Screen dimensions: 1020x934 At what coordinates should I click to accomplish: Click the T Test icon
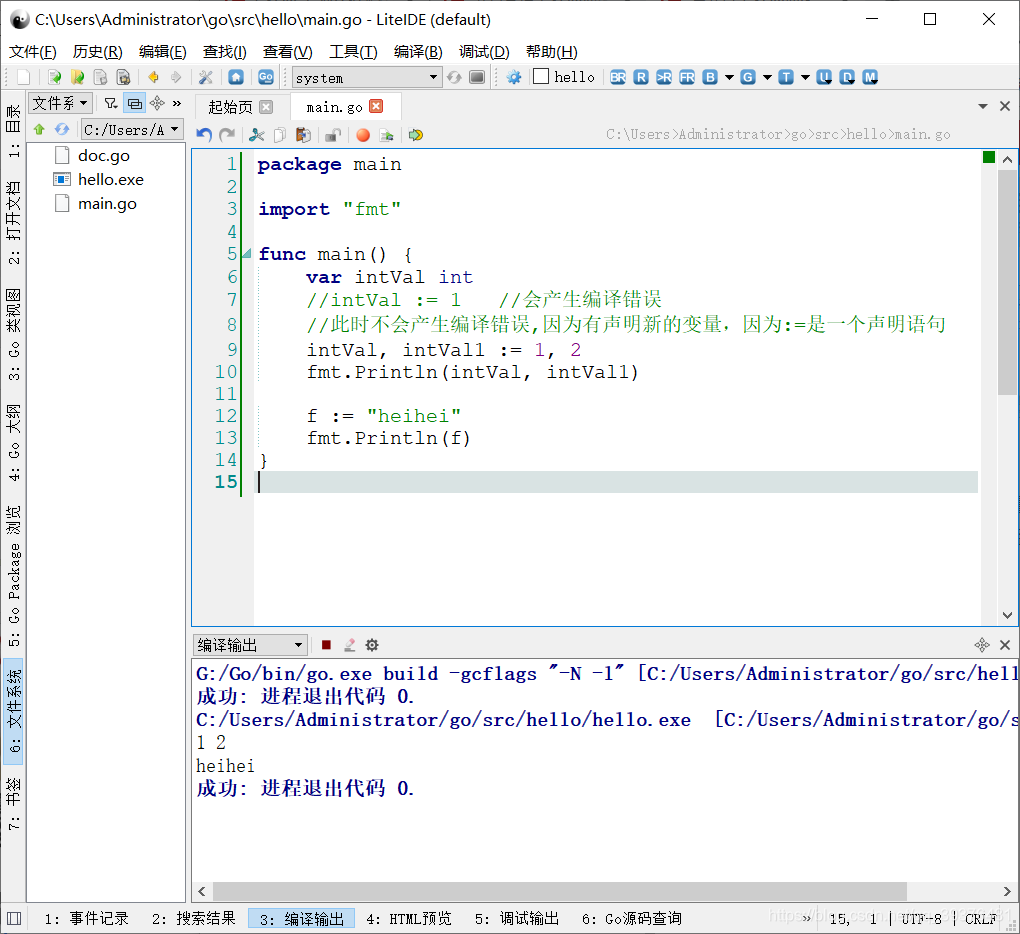pyautogui.click(x=786, y=77)
